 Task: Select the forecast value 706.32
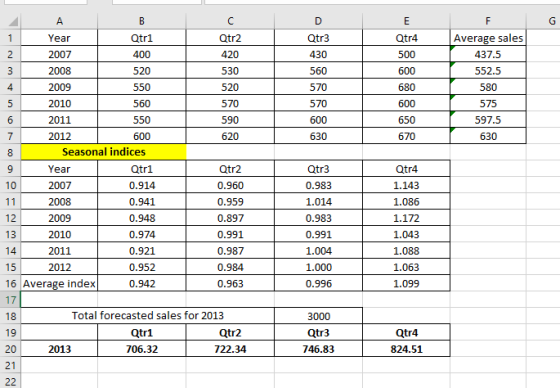[142, 349]
